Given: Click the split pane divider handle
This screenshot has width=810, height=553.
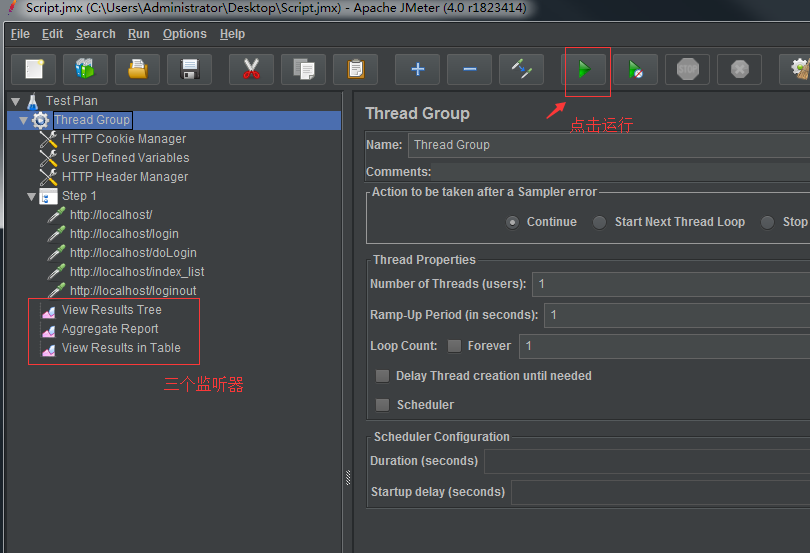Looking at the screenshot, I should click(348, 478).
